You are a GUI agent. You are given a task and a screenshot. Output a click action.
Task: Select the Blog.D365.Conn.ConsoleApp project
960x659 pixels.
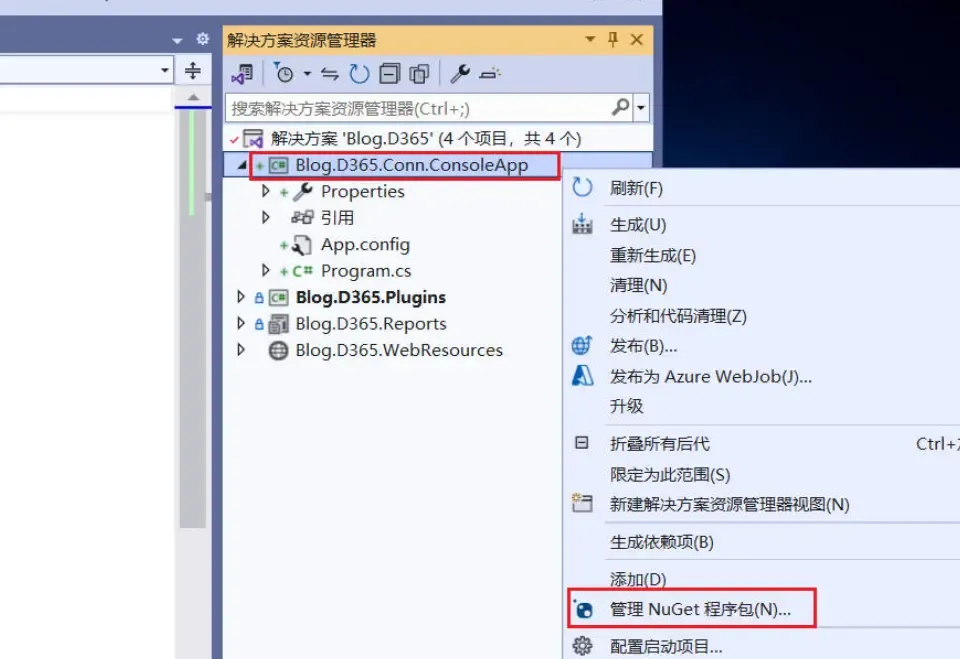click(x=411, y=165)
